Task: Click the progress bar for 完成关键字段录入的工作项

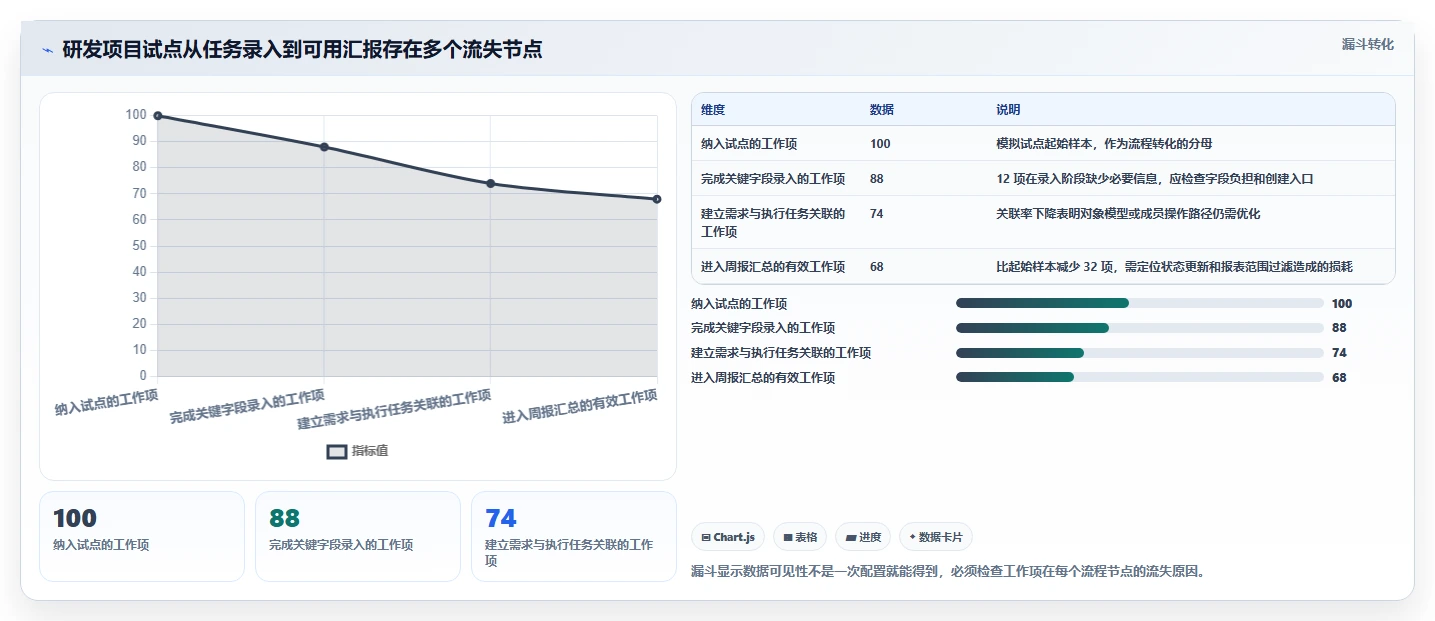Action: point(1140,328)
